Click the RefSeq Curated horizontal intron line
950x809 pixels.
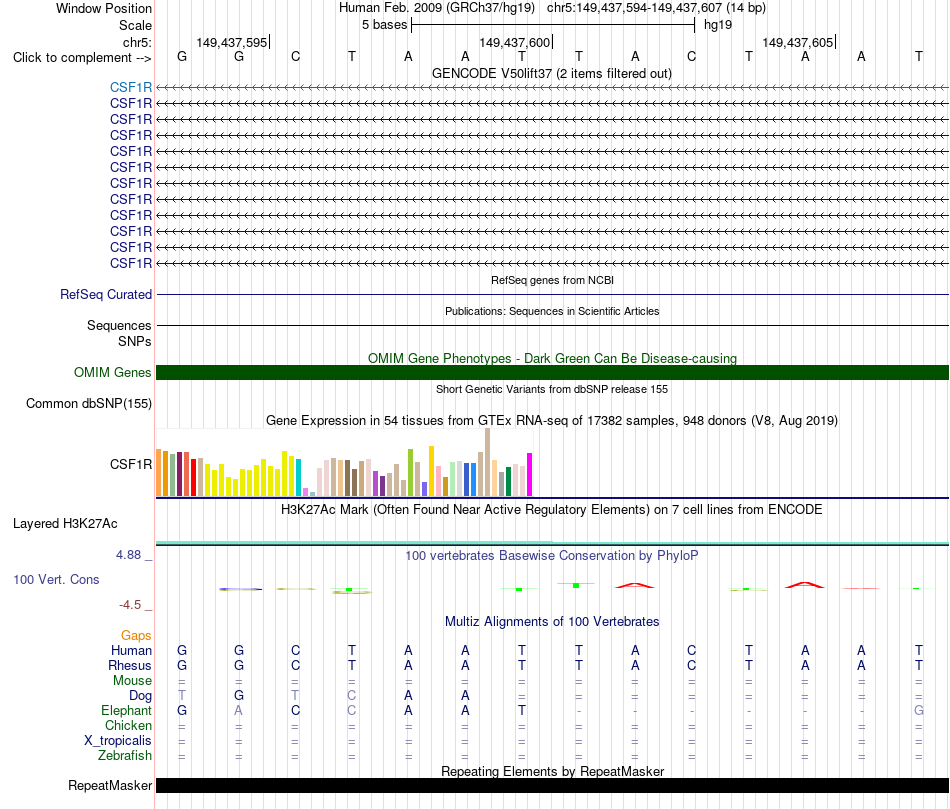pos(552,295)
